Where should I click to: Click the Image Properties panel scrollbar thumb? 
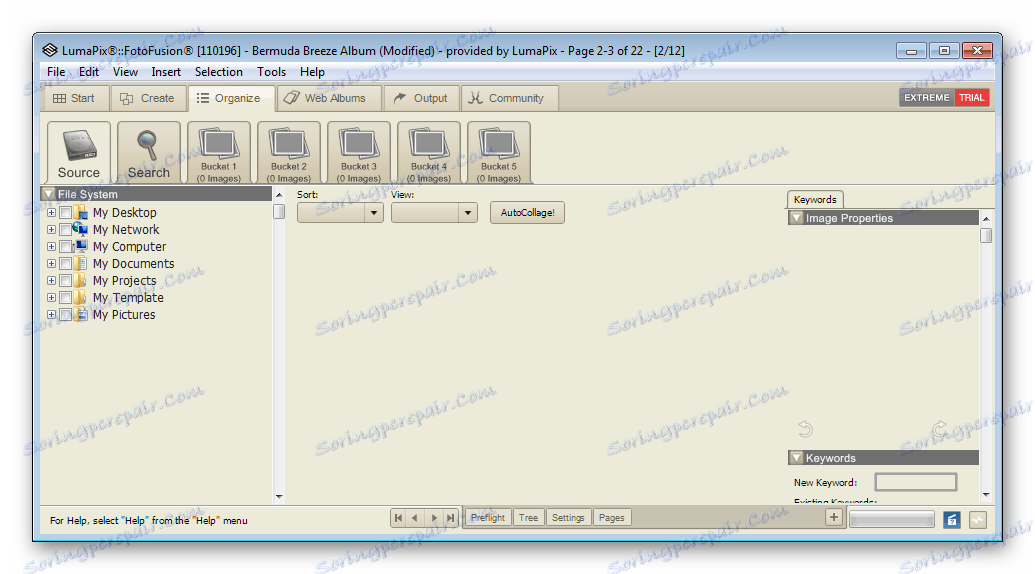tap(986, 236)
